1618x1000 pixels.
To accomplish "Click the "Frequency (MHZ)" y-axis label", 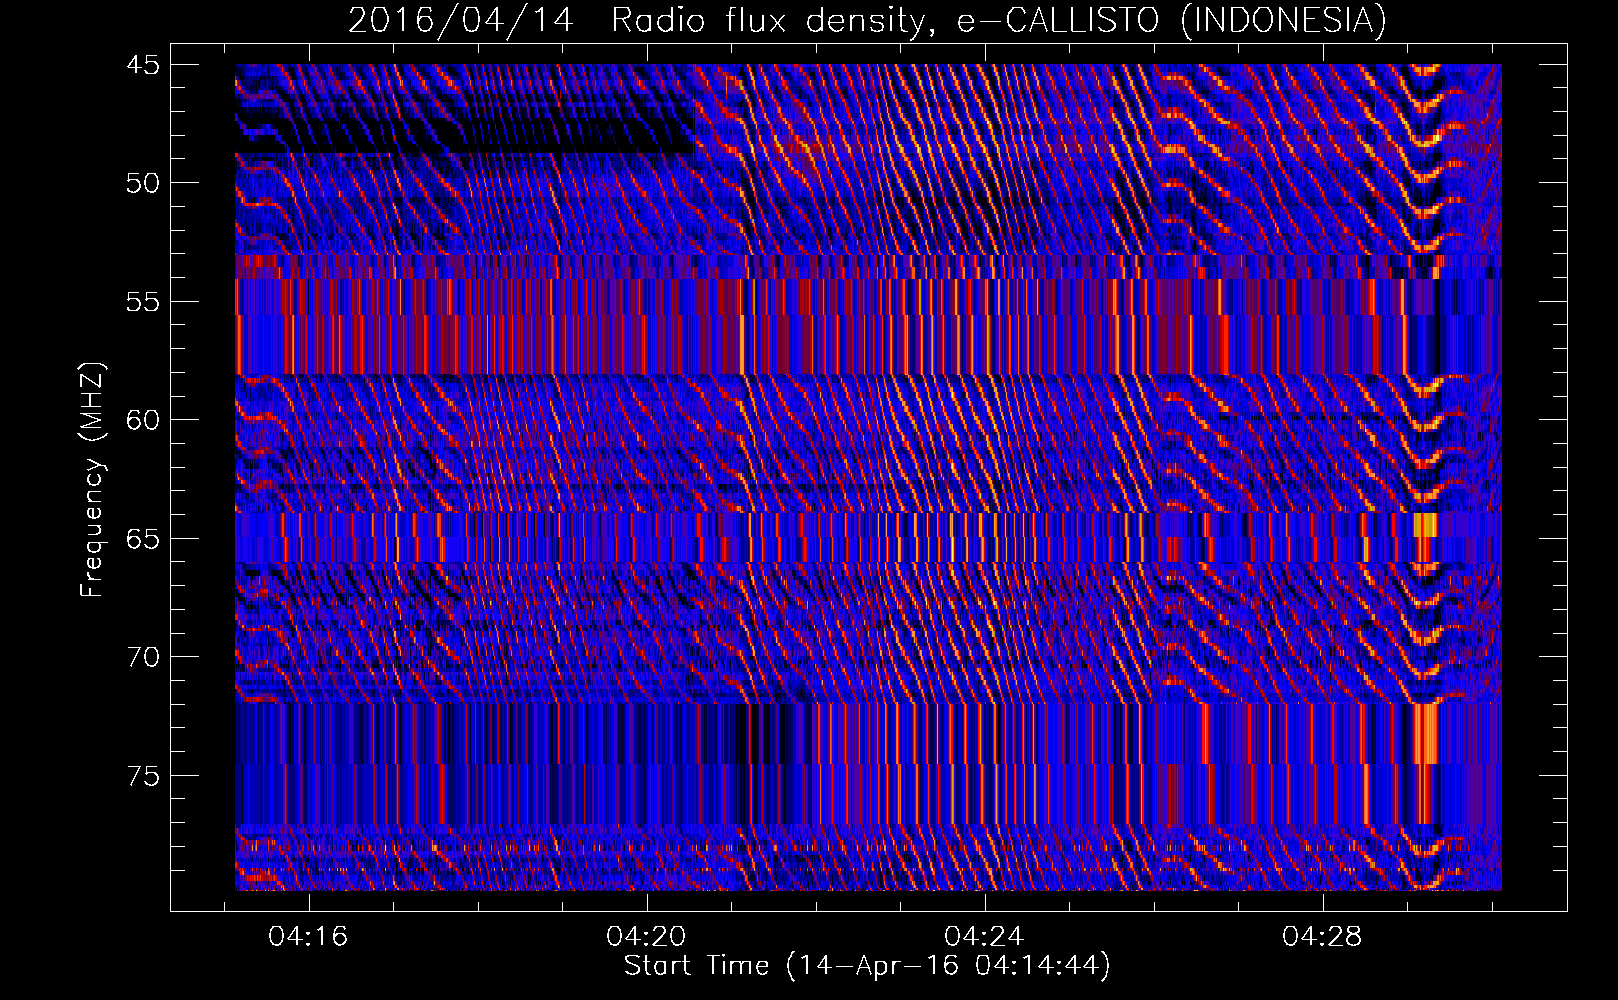I will pyautogui.click(x=92, y=480).
